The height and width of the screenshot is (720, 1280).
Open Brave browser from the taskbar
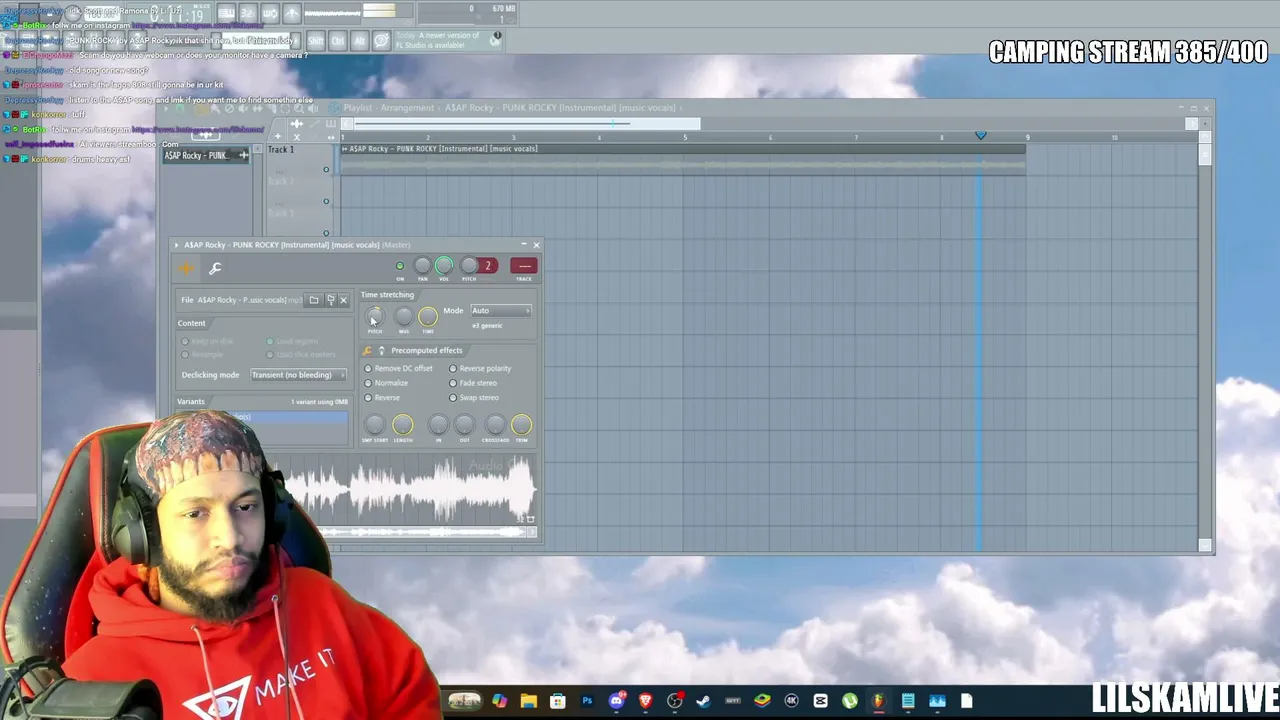pyautogui.click(x=645, y=701)
